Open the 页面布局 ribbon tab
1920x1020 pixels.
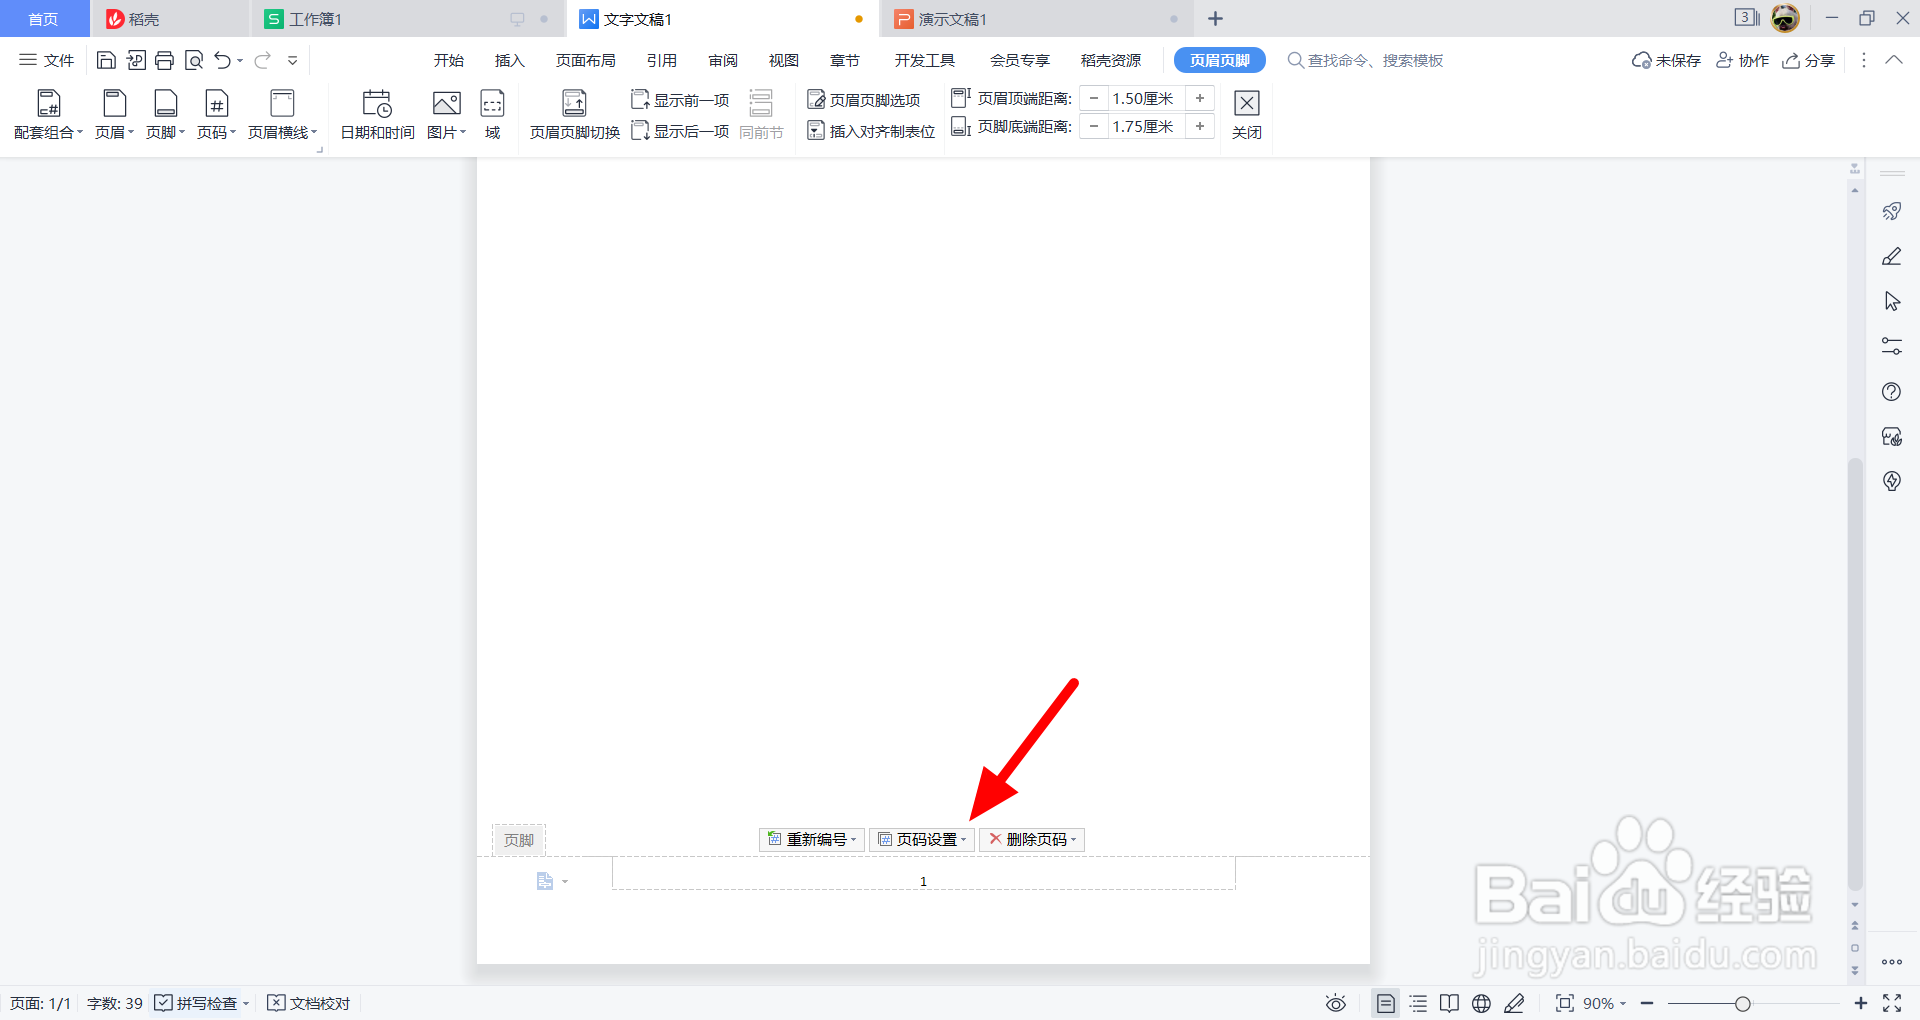point(586,60)
